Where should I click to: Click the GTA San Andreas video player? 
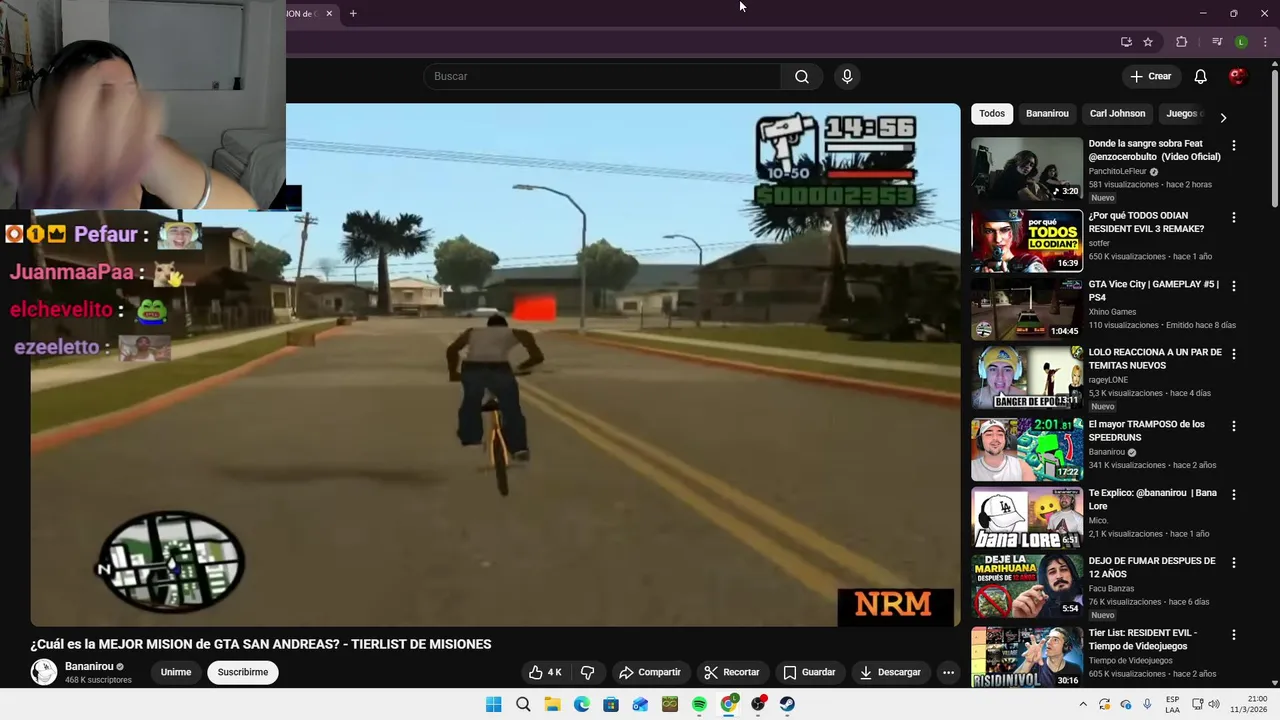495,365
